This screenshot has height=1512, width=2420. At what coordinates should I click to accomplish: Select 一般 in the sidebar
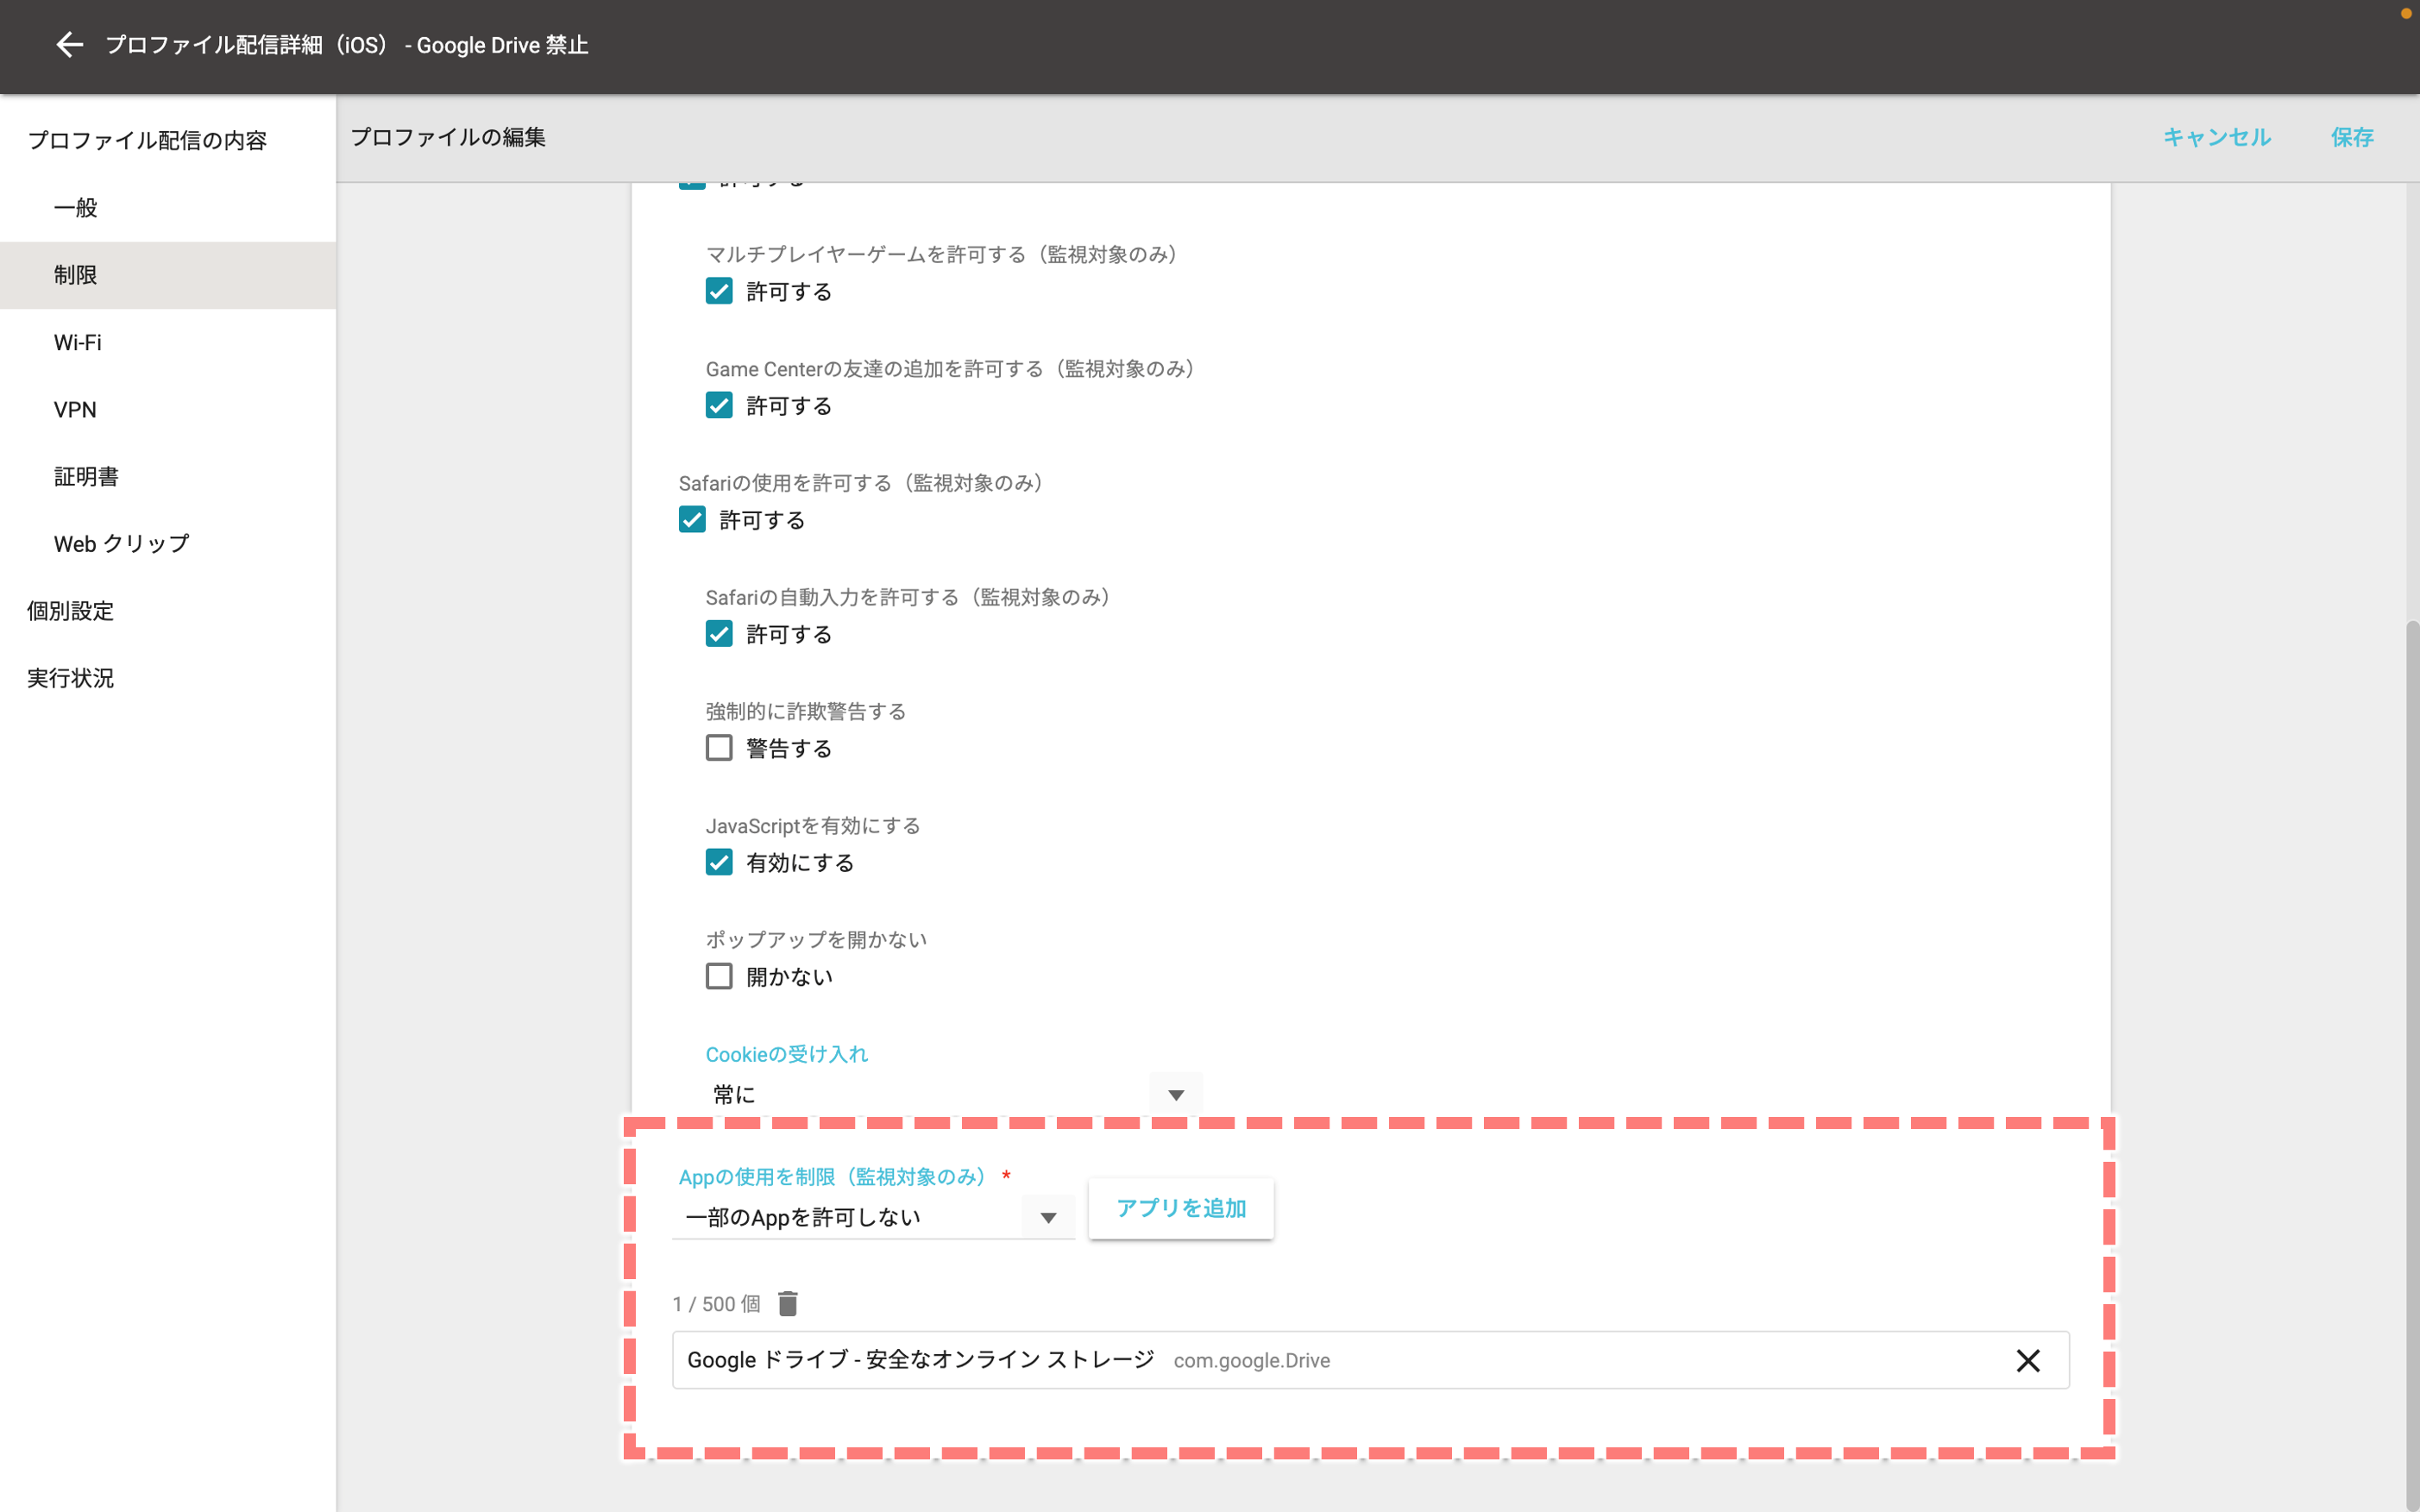pos(168,208)
